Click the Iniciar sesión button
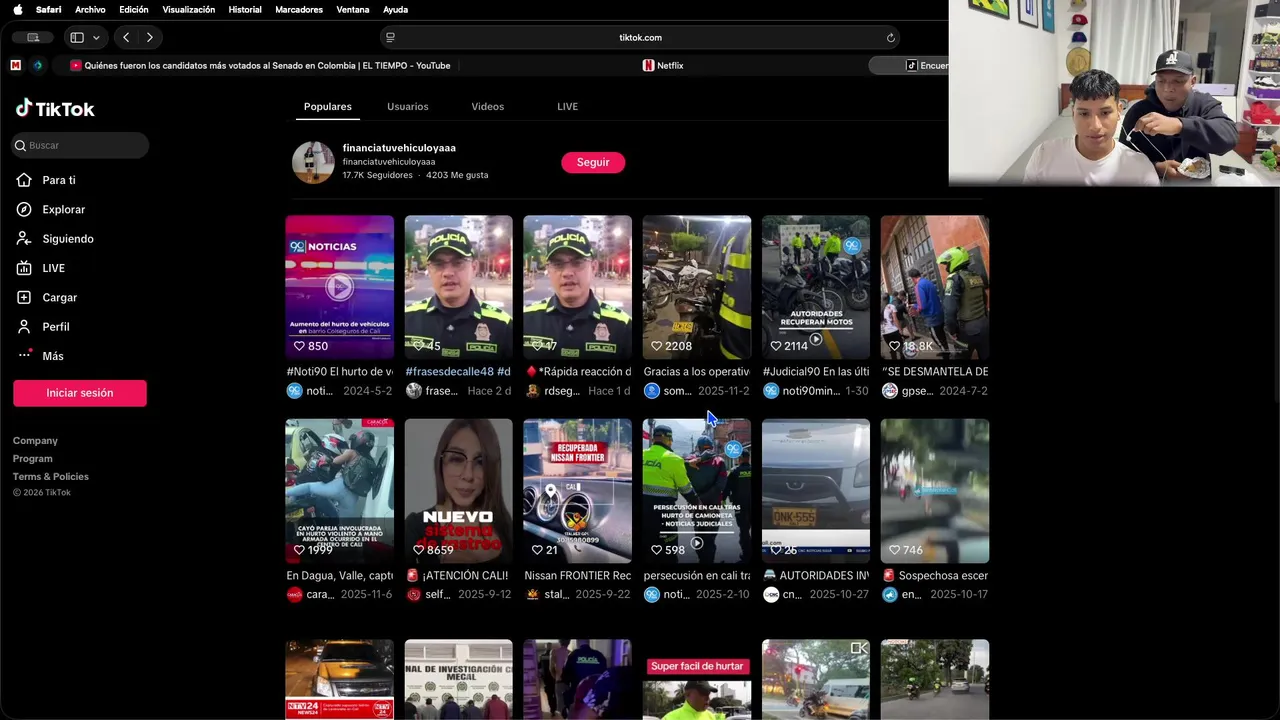This screenshot has height=720, width=1280. pyautogui.click(x=80, y=393)
